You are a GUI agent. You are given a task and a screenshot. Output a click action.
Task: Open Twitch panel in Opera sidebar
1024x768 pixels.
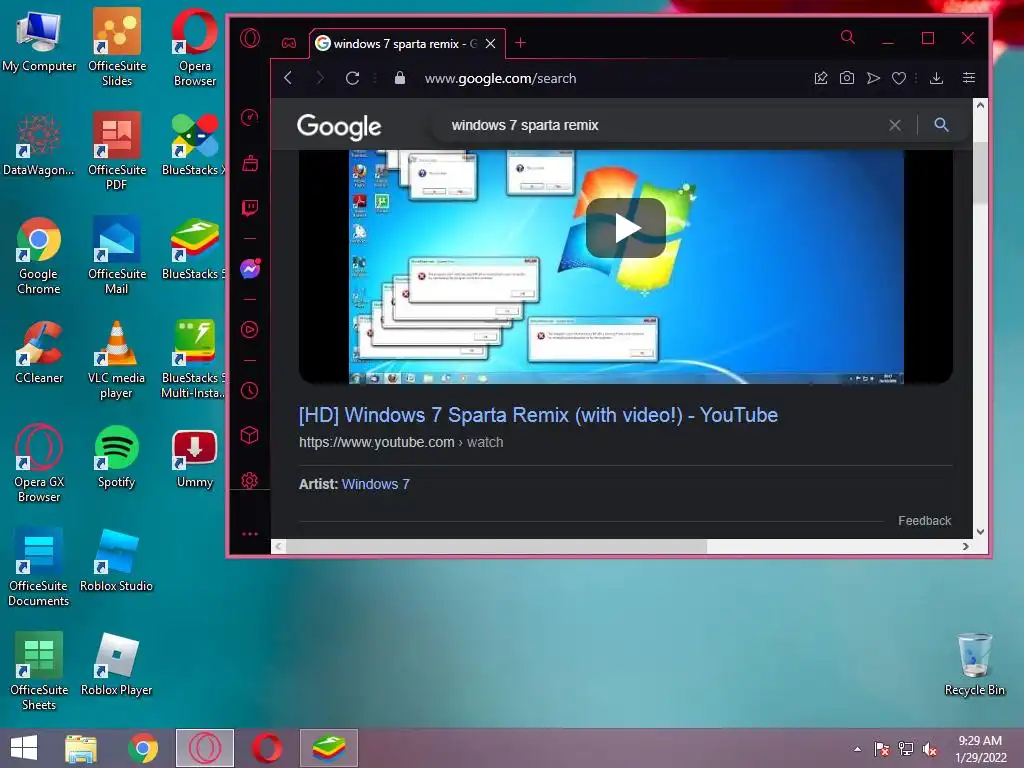249,208
